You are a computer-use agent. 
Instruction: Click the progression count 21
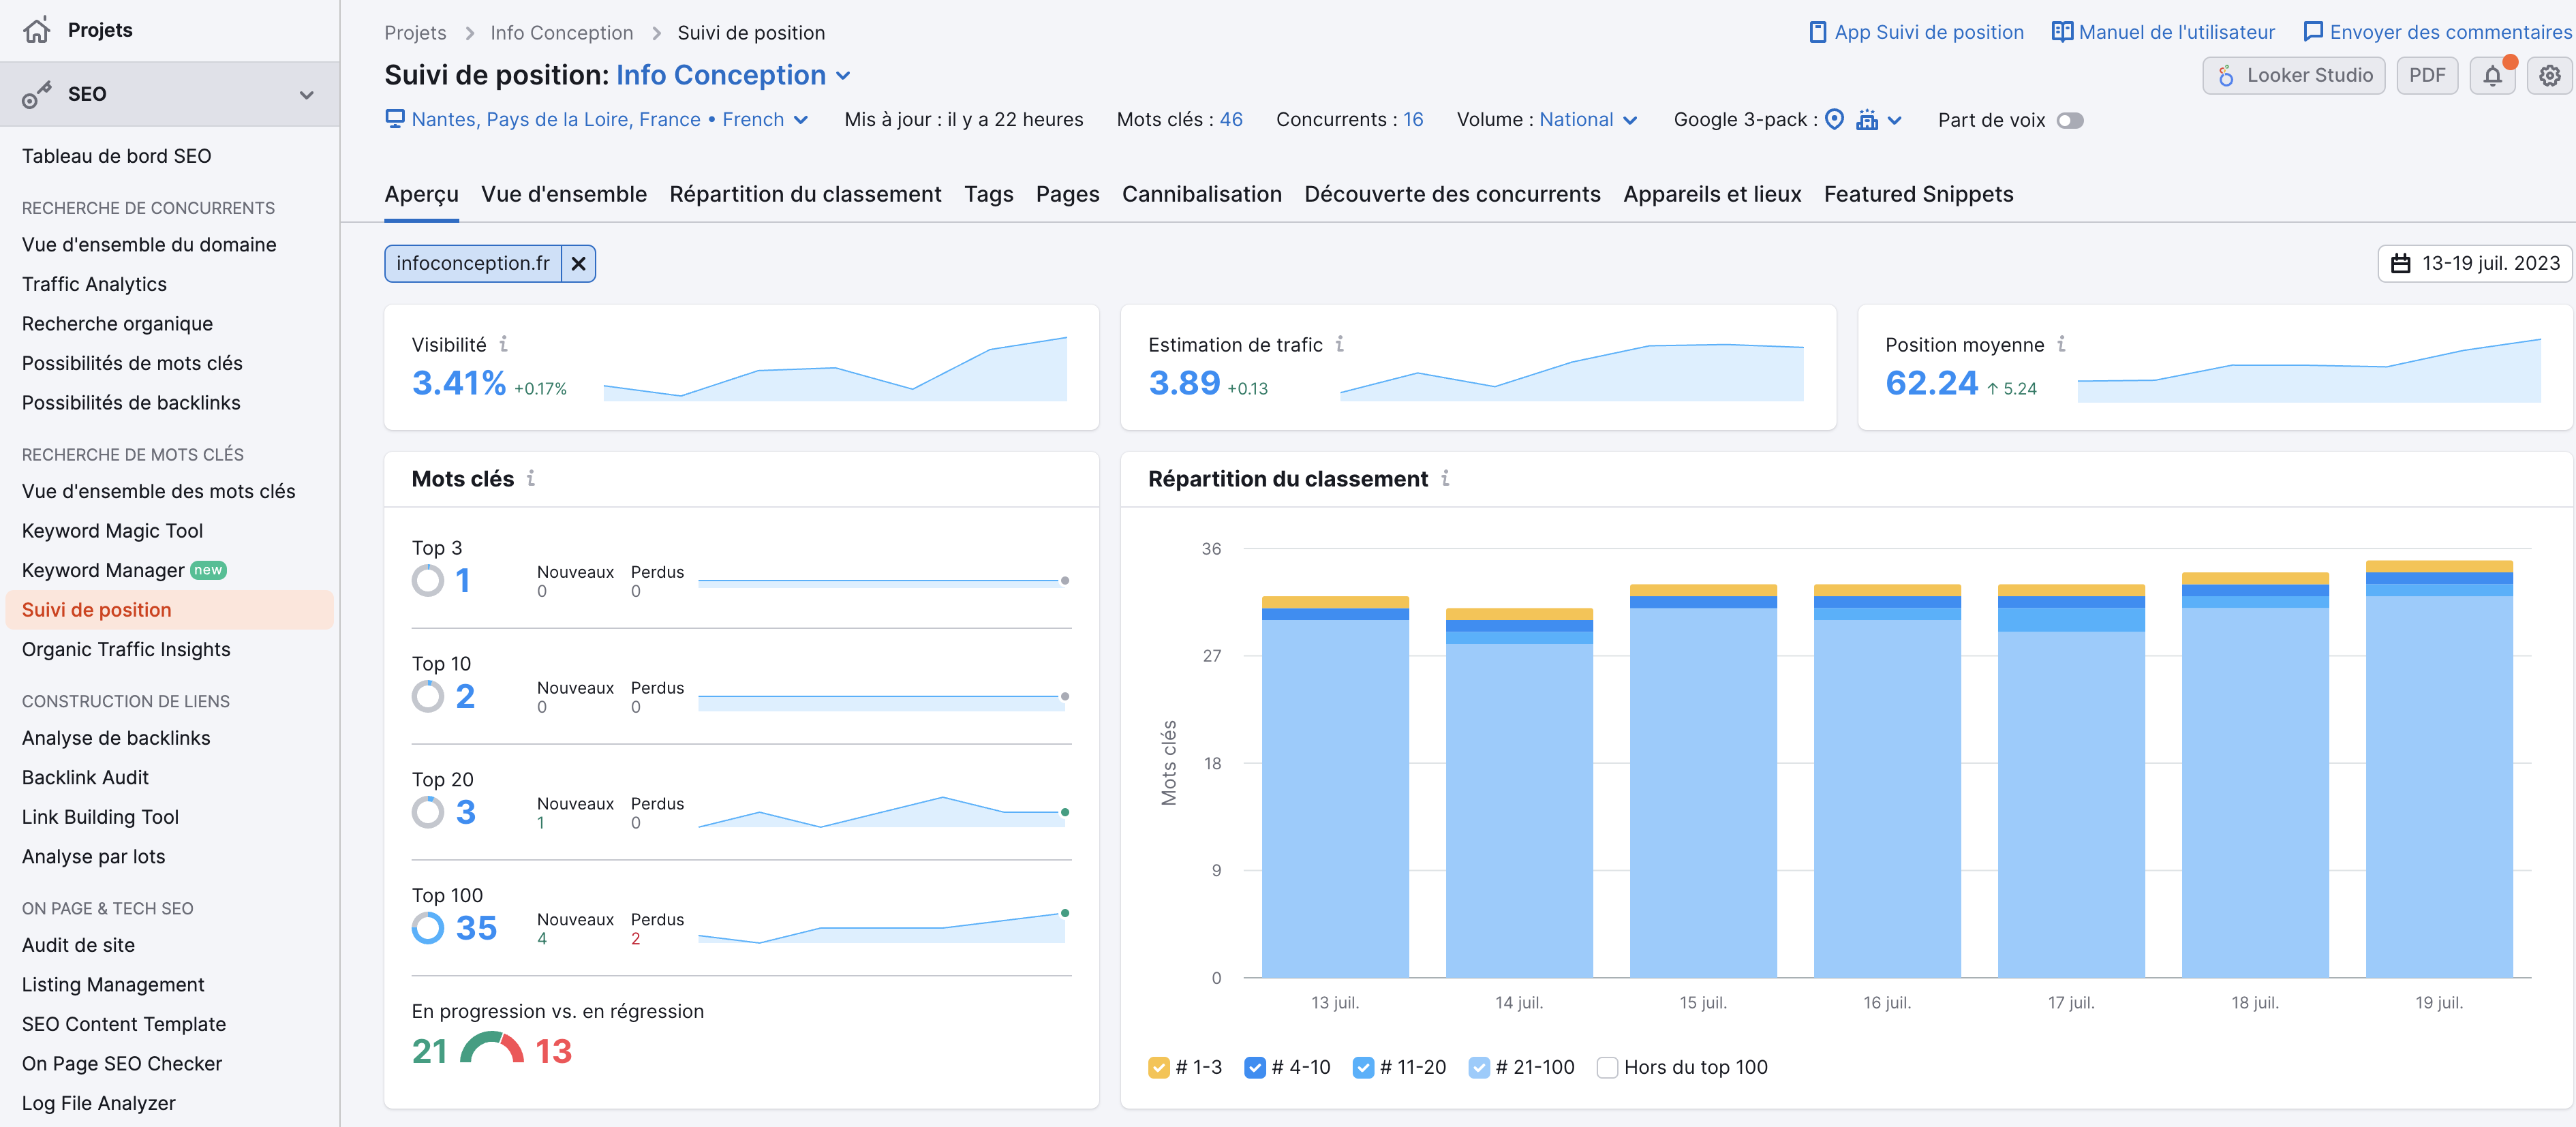pos(429,1051)
